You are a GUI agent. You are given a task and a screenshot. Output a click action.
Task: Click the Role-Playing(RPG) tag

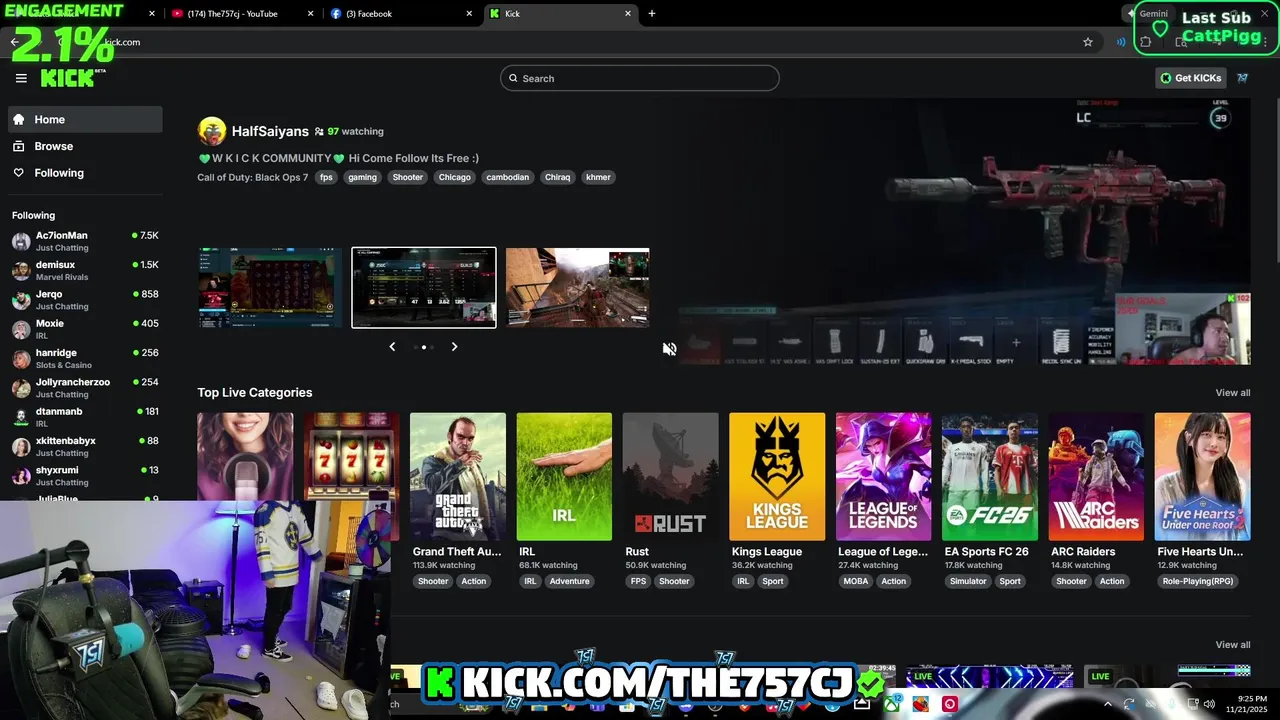1198,581
